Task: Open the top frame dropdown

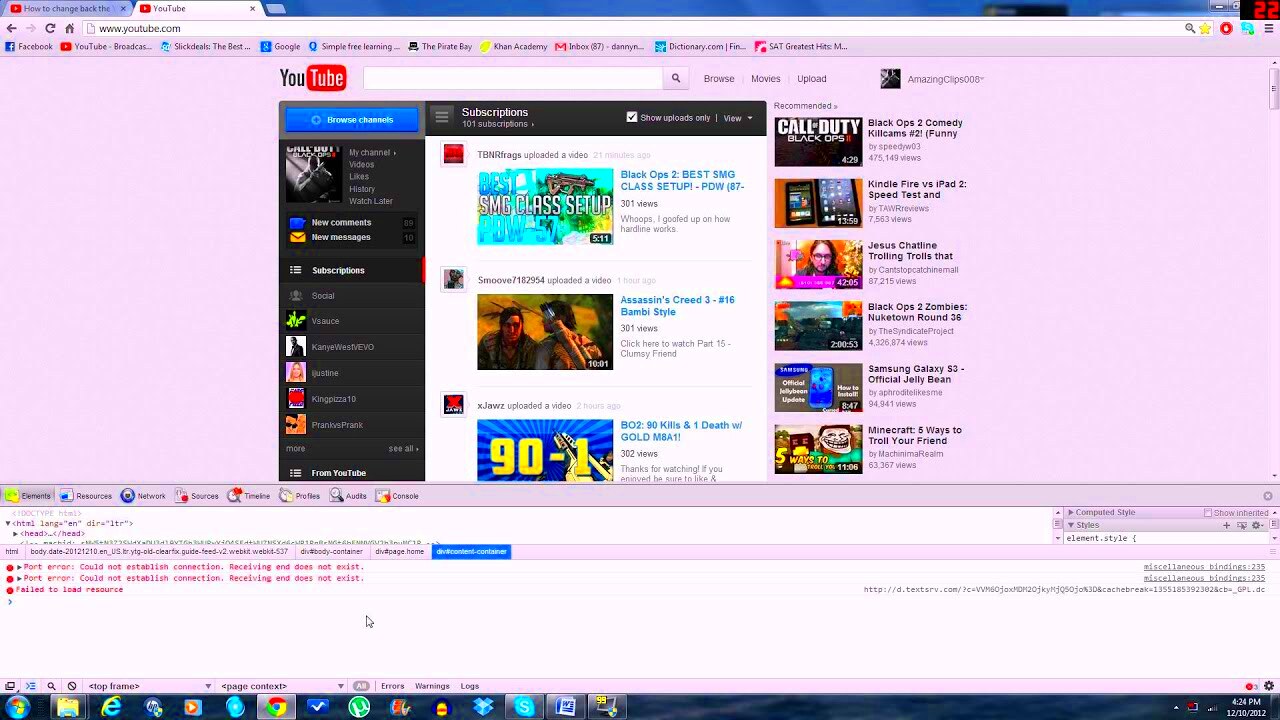Action: coord(150,686)
